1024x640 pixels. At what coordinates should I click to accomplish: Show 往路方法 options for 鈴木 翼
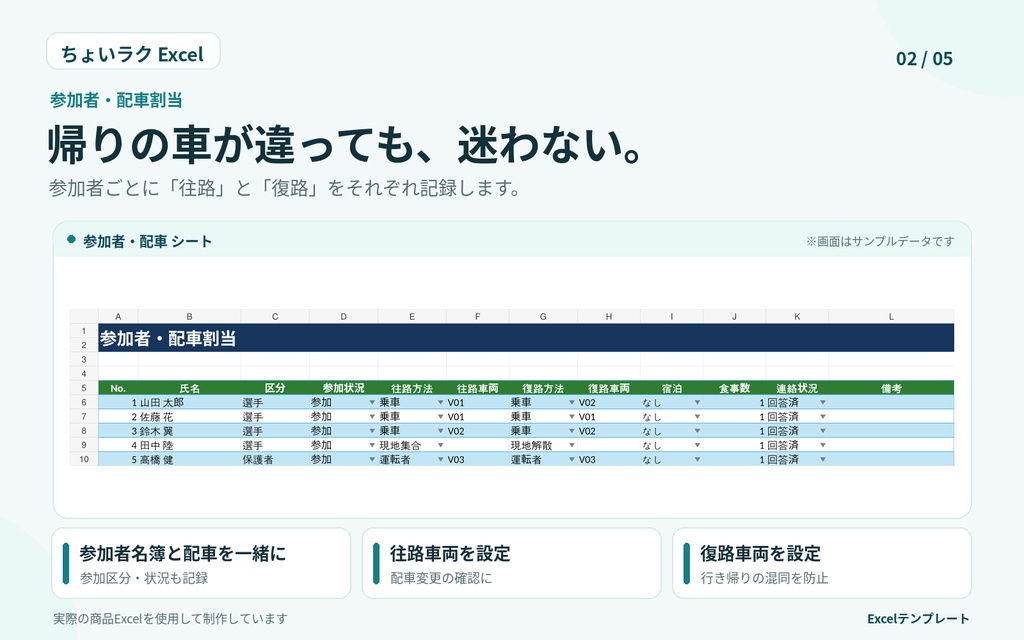pos(440,431)
